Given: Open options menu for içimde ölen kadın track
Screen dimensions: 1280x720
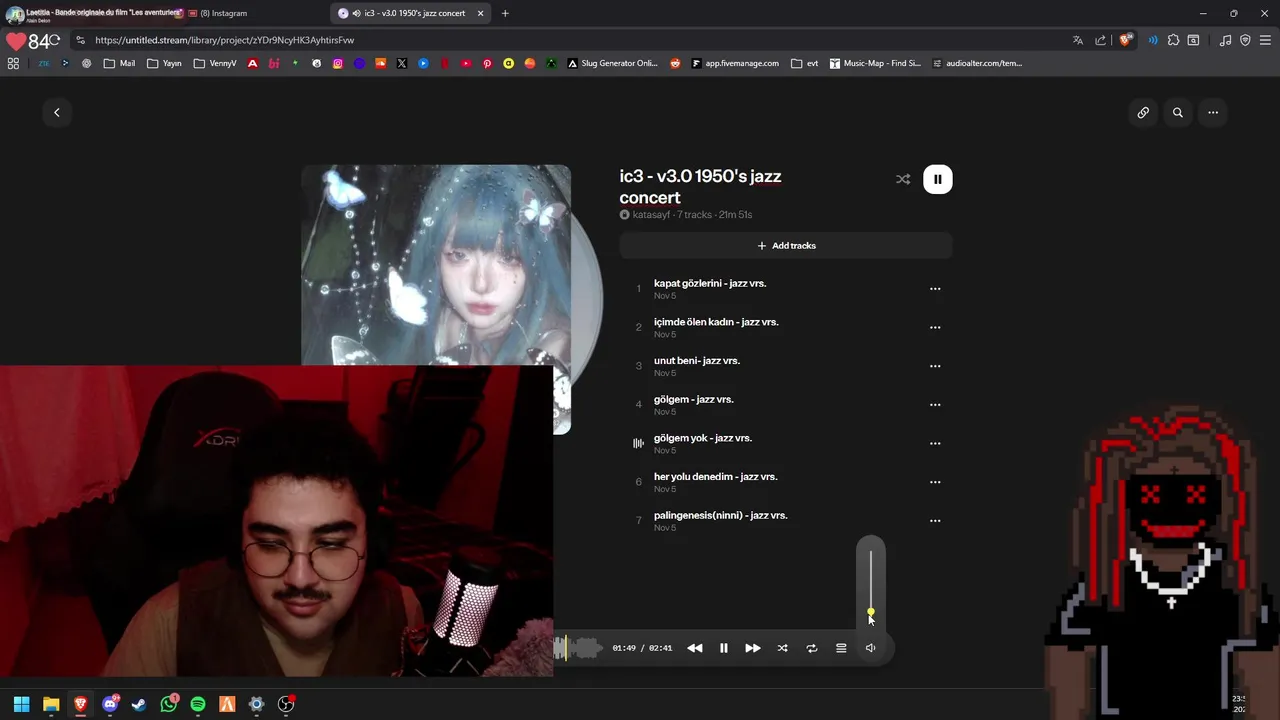Looking at the screenshot, I should (x=935, y=327).
